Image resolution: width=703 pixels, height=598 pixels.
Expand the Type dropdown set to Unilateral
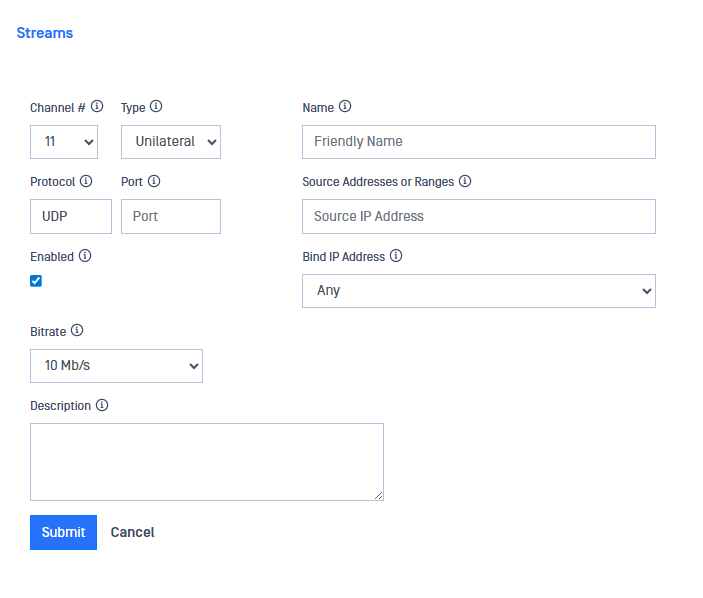click(x=171, y=142)
